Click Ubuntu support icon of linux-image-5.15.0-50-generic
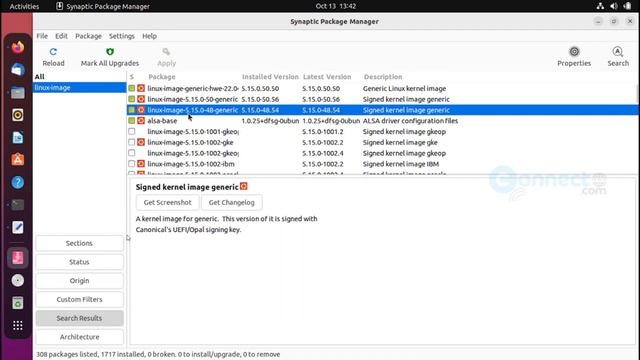Screen dimensions: 640x360 point(141,99)
